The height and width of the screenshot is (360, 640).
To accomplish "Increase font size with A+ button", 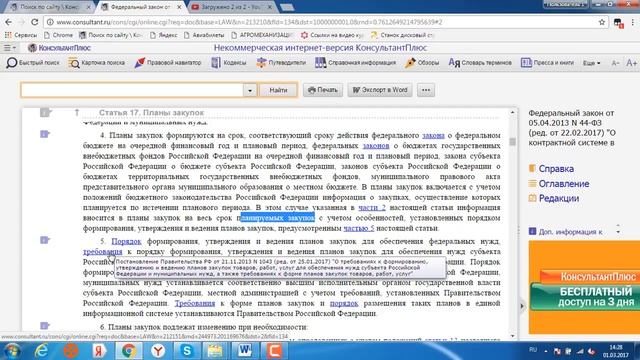I will [x=631, y=63].
